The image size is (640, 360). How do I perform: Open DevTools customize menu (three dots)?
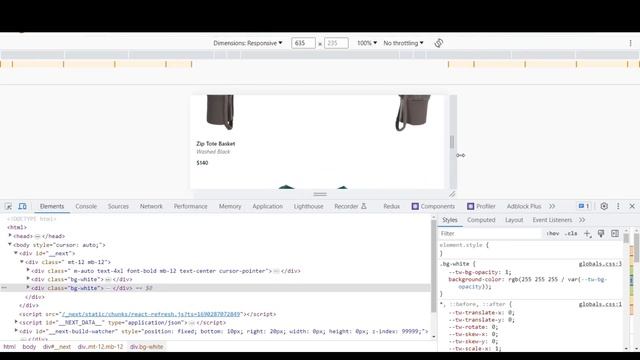coord(618,206)
